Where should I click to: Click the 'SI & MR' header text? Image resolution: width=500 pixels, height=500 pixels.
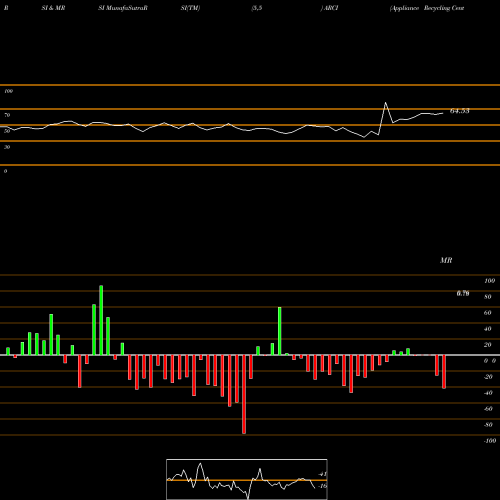(53, 8)
